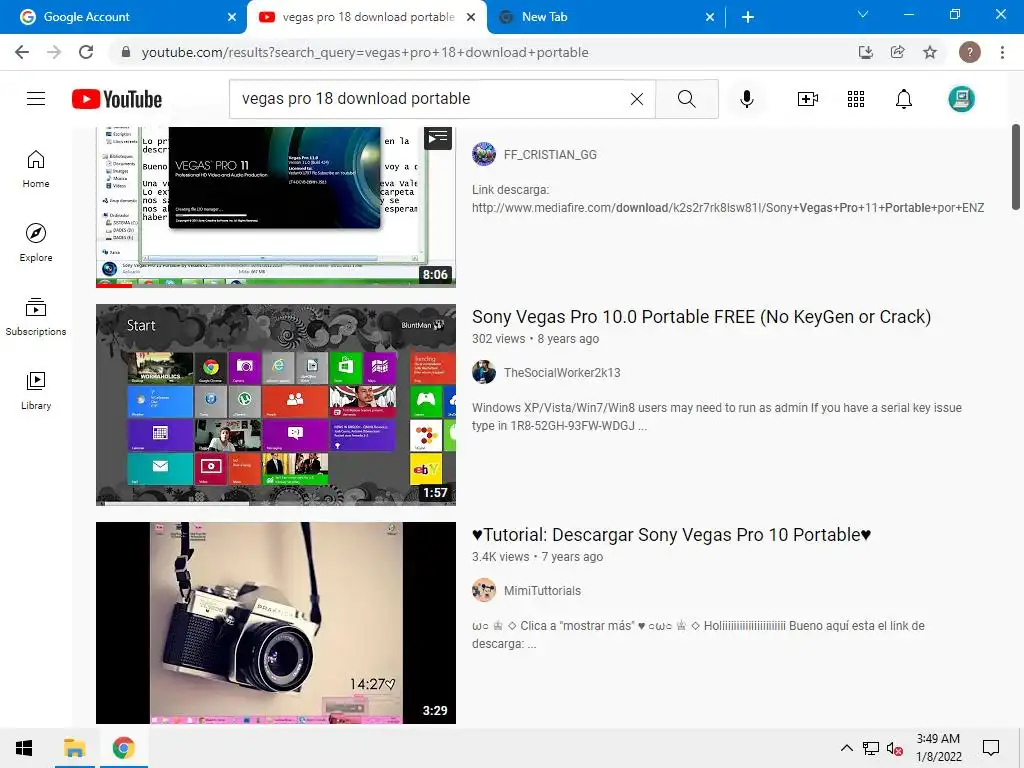Viewport: 1024px width, 768px height.
Task: Close the Google Account tab
Action: (x=232, y=17)
